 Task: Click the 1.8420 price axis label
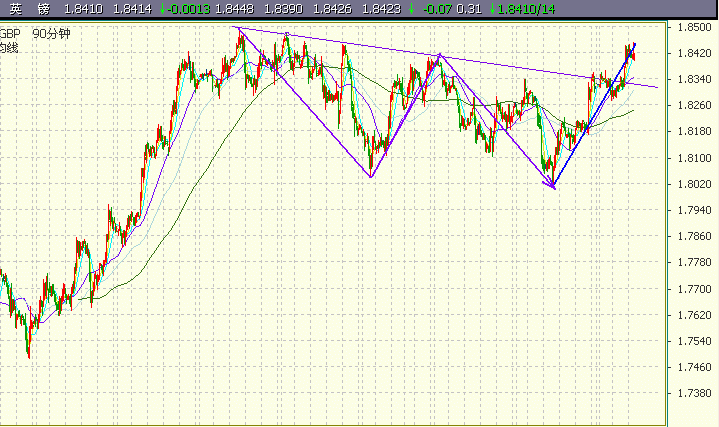click(694, 53)
